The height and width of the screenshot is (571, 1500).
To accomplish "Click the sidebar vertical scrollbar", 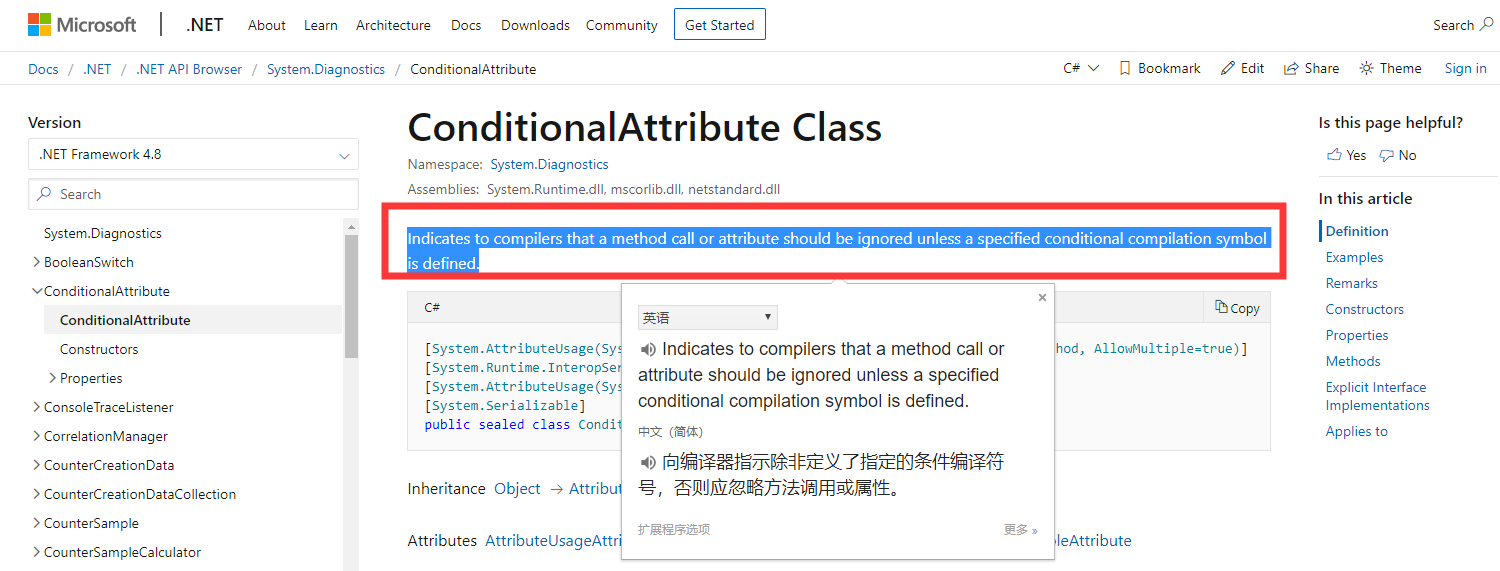I will coord(351,296).
